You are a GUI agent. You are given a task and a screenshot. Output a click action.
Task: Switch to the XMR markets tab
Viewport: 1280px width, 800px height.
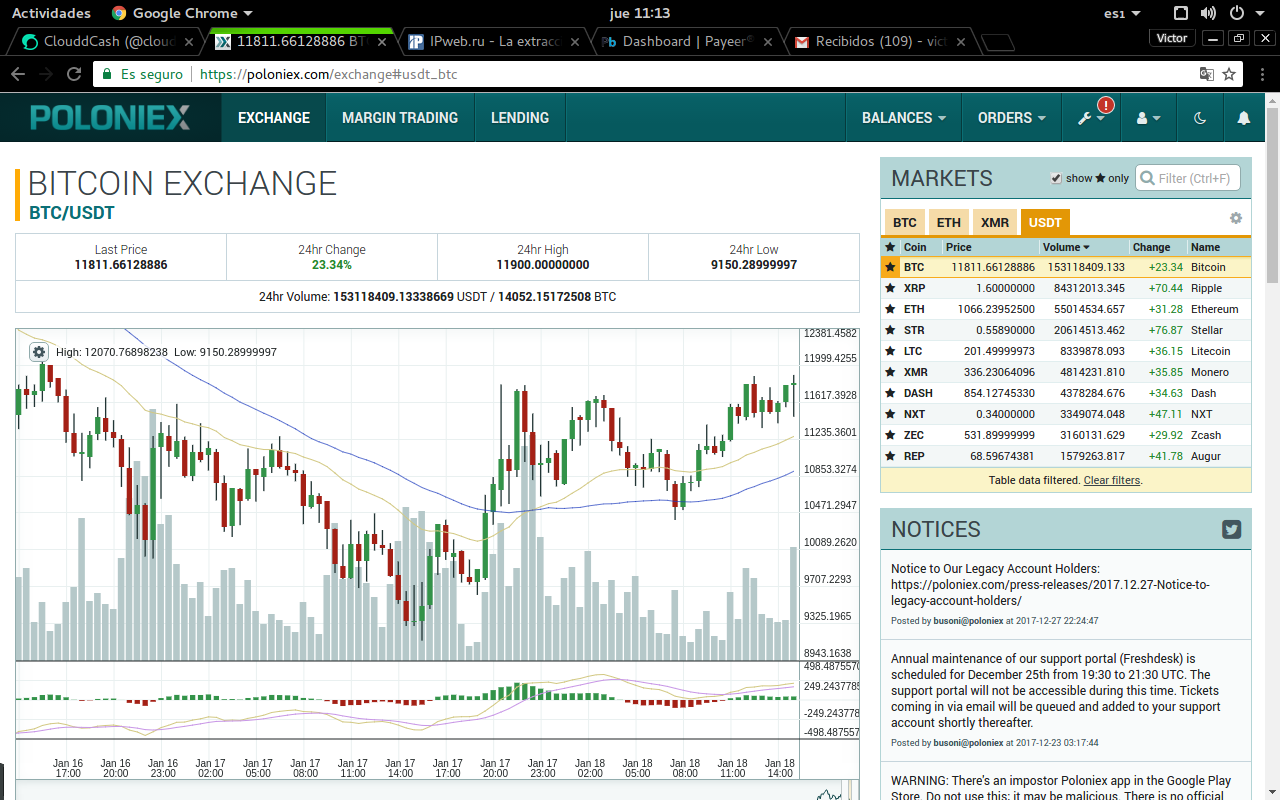tap(995, 222)
